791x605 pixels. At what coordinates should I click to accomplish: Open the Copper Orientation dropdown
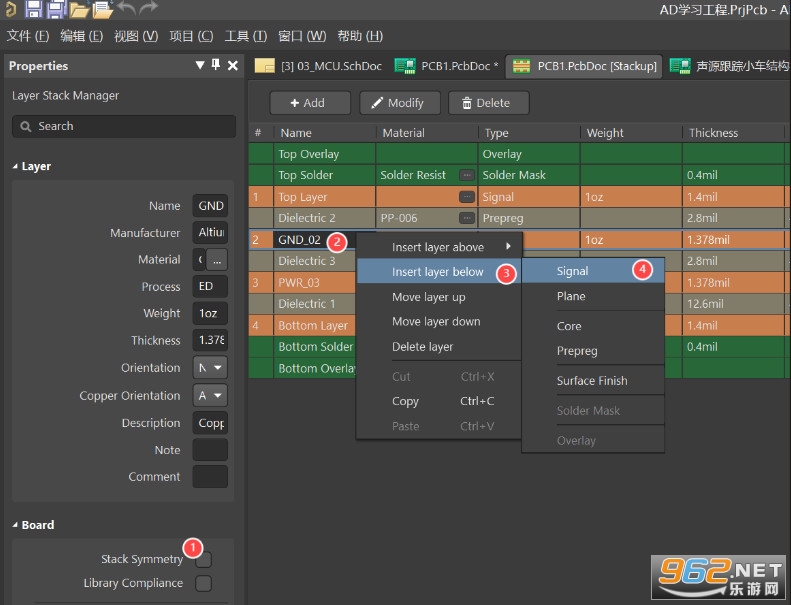coord(210,395)
